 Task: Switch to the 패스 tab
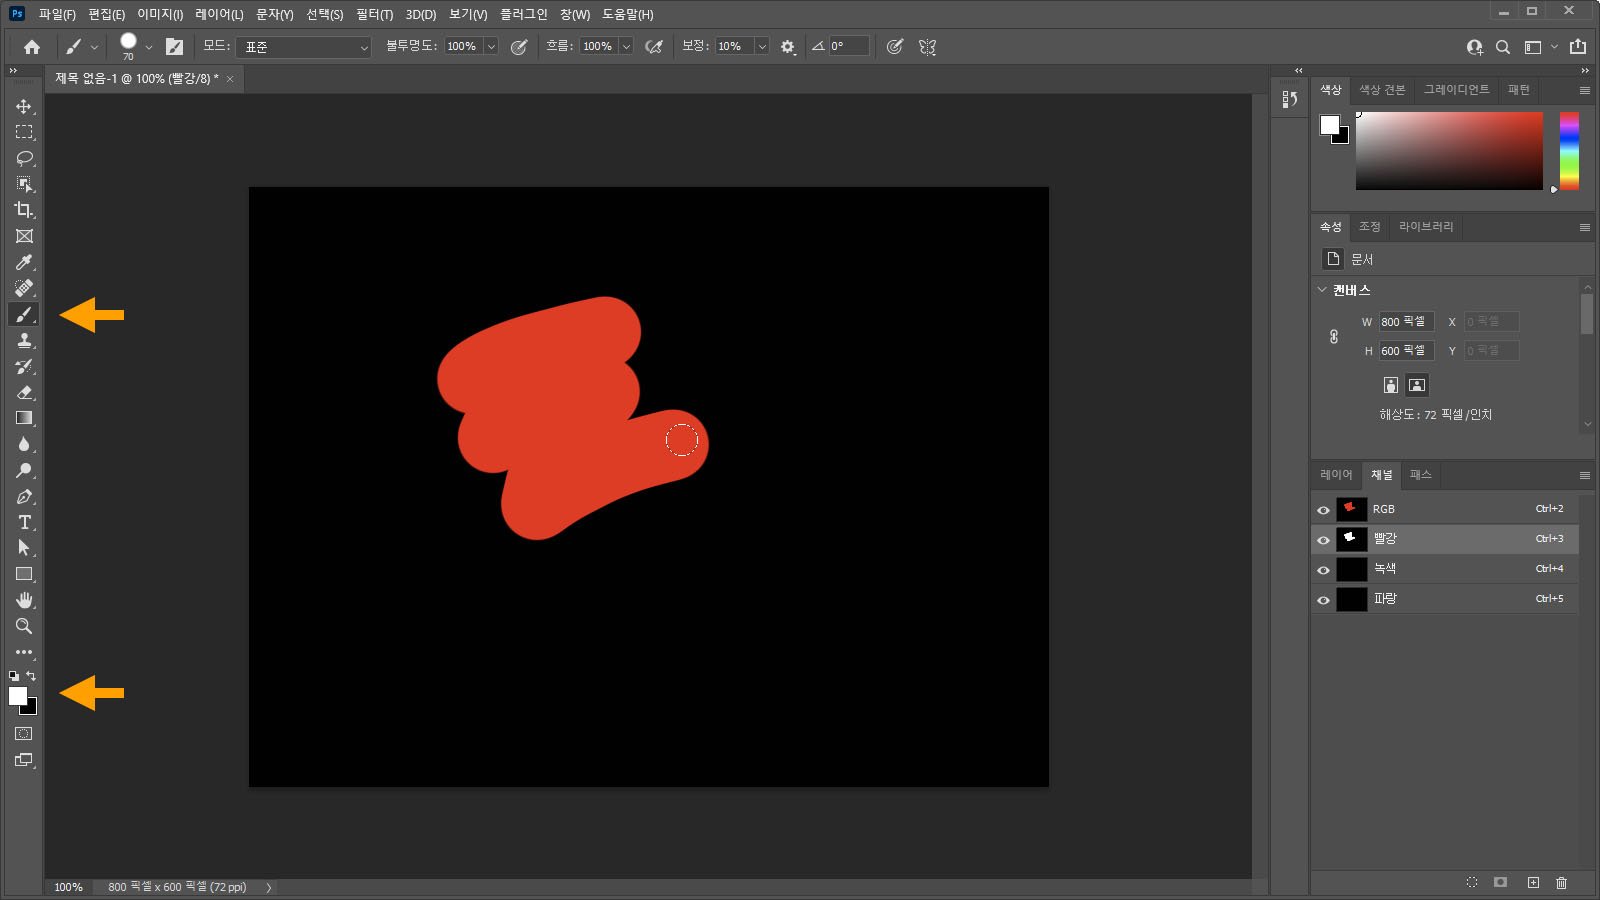point(1421,474)
